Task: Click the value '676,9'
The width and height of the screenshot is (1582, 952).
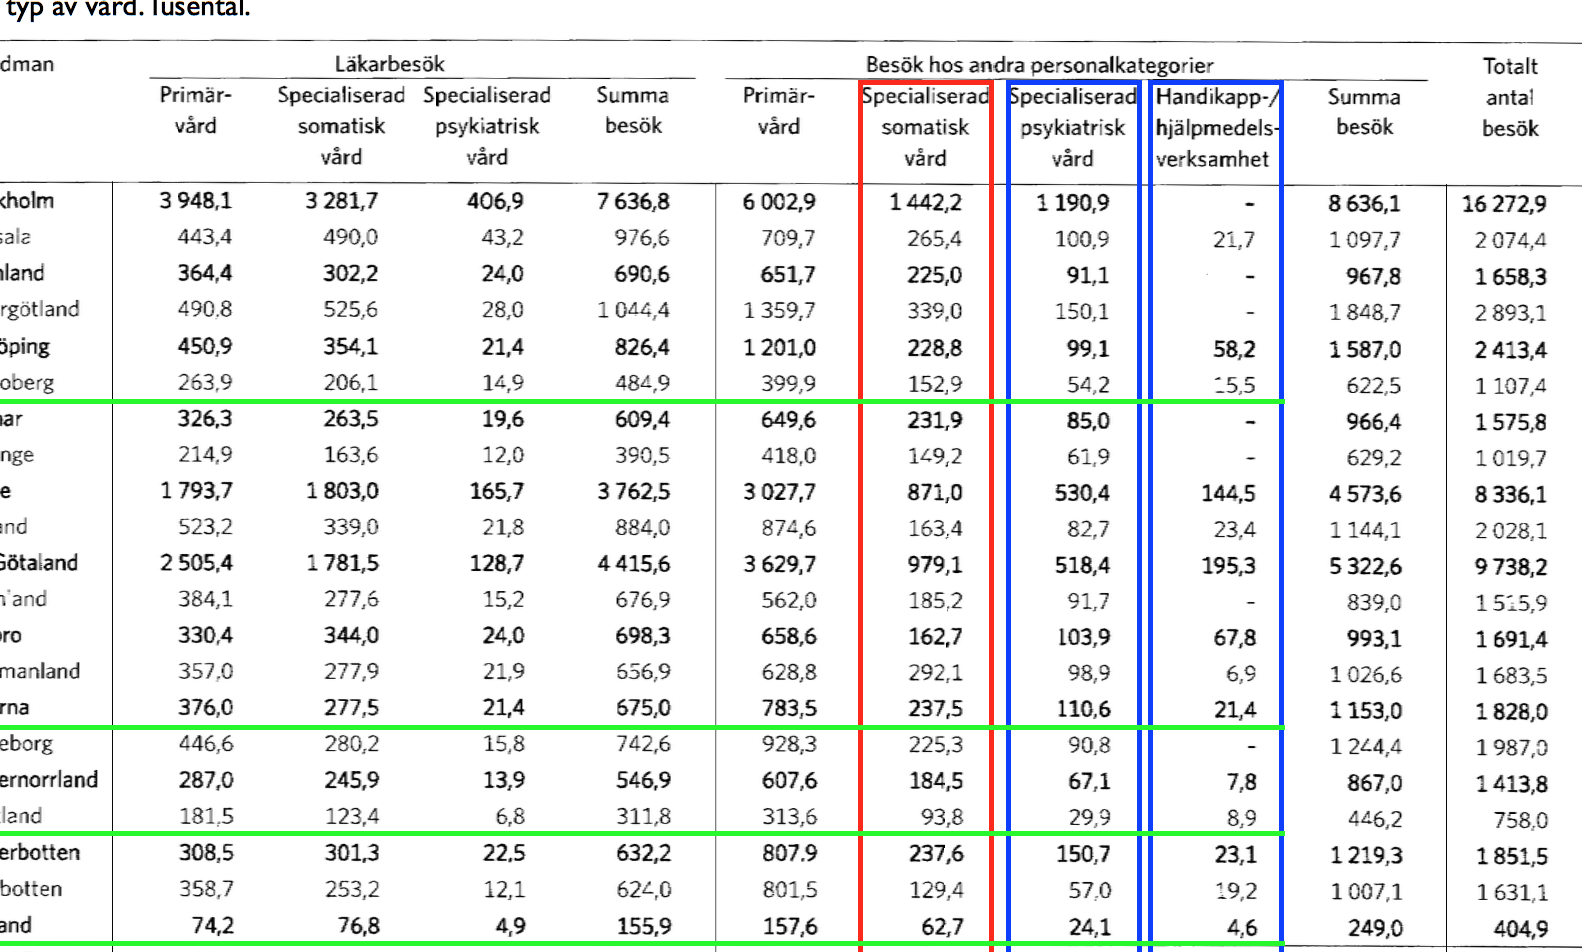Action: click(642, 600)
